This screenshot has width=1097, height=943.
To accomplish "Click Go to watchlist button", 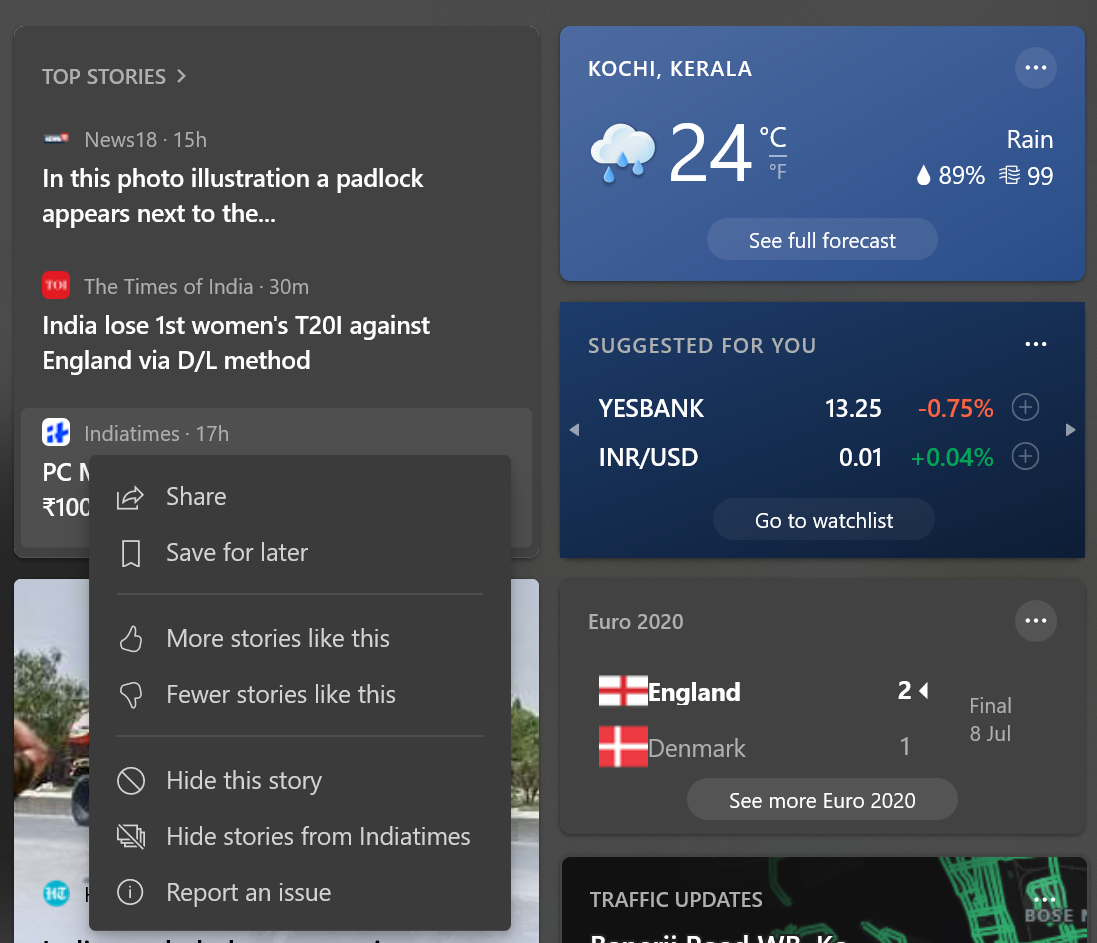I will pyautogui.click(x=823, y=520).
